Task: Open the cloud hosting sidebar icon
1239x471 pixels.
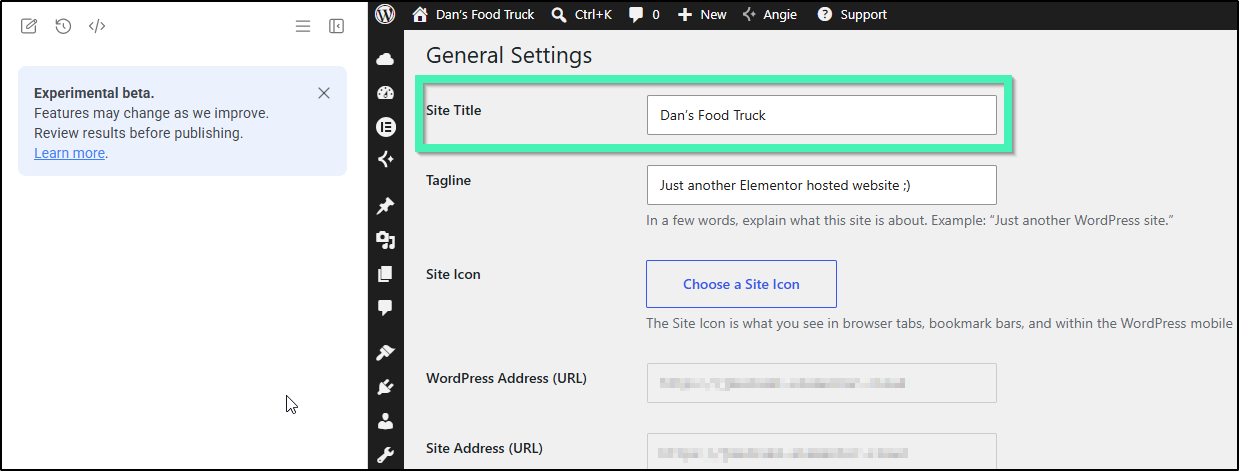Action: pyautogui.click(x=385, y=60)
